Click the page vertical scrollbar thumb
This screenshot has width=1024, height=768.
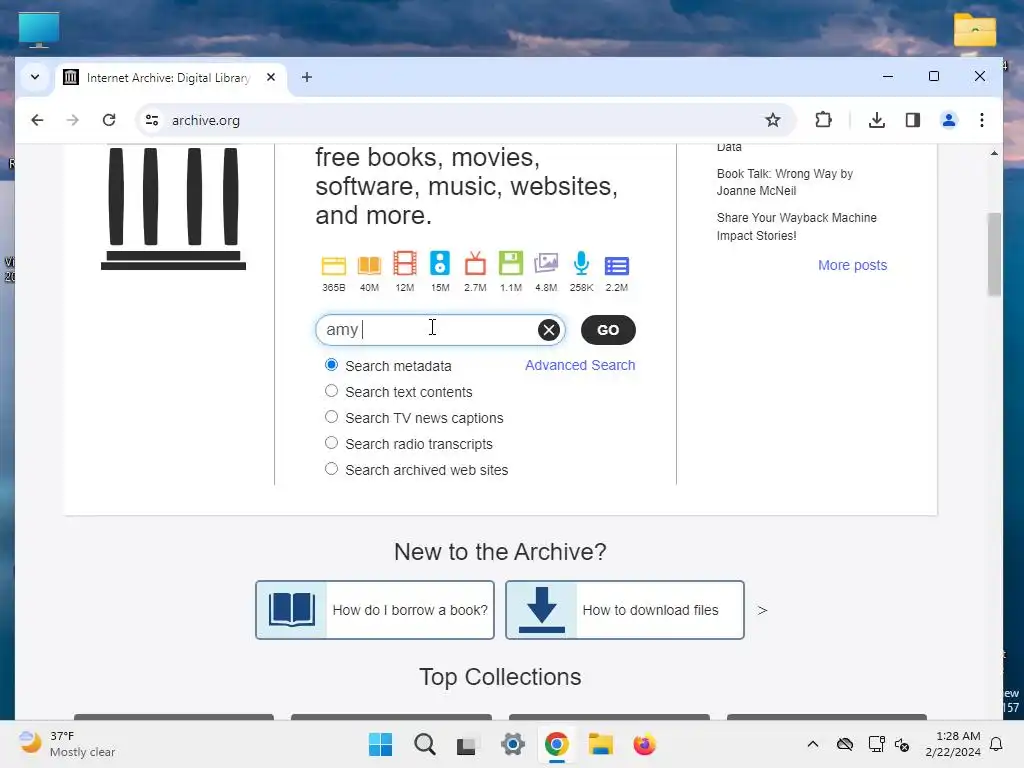point(994,254)
